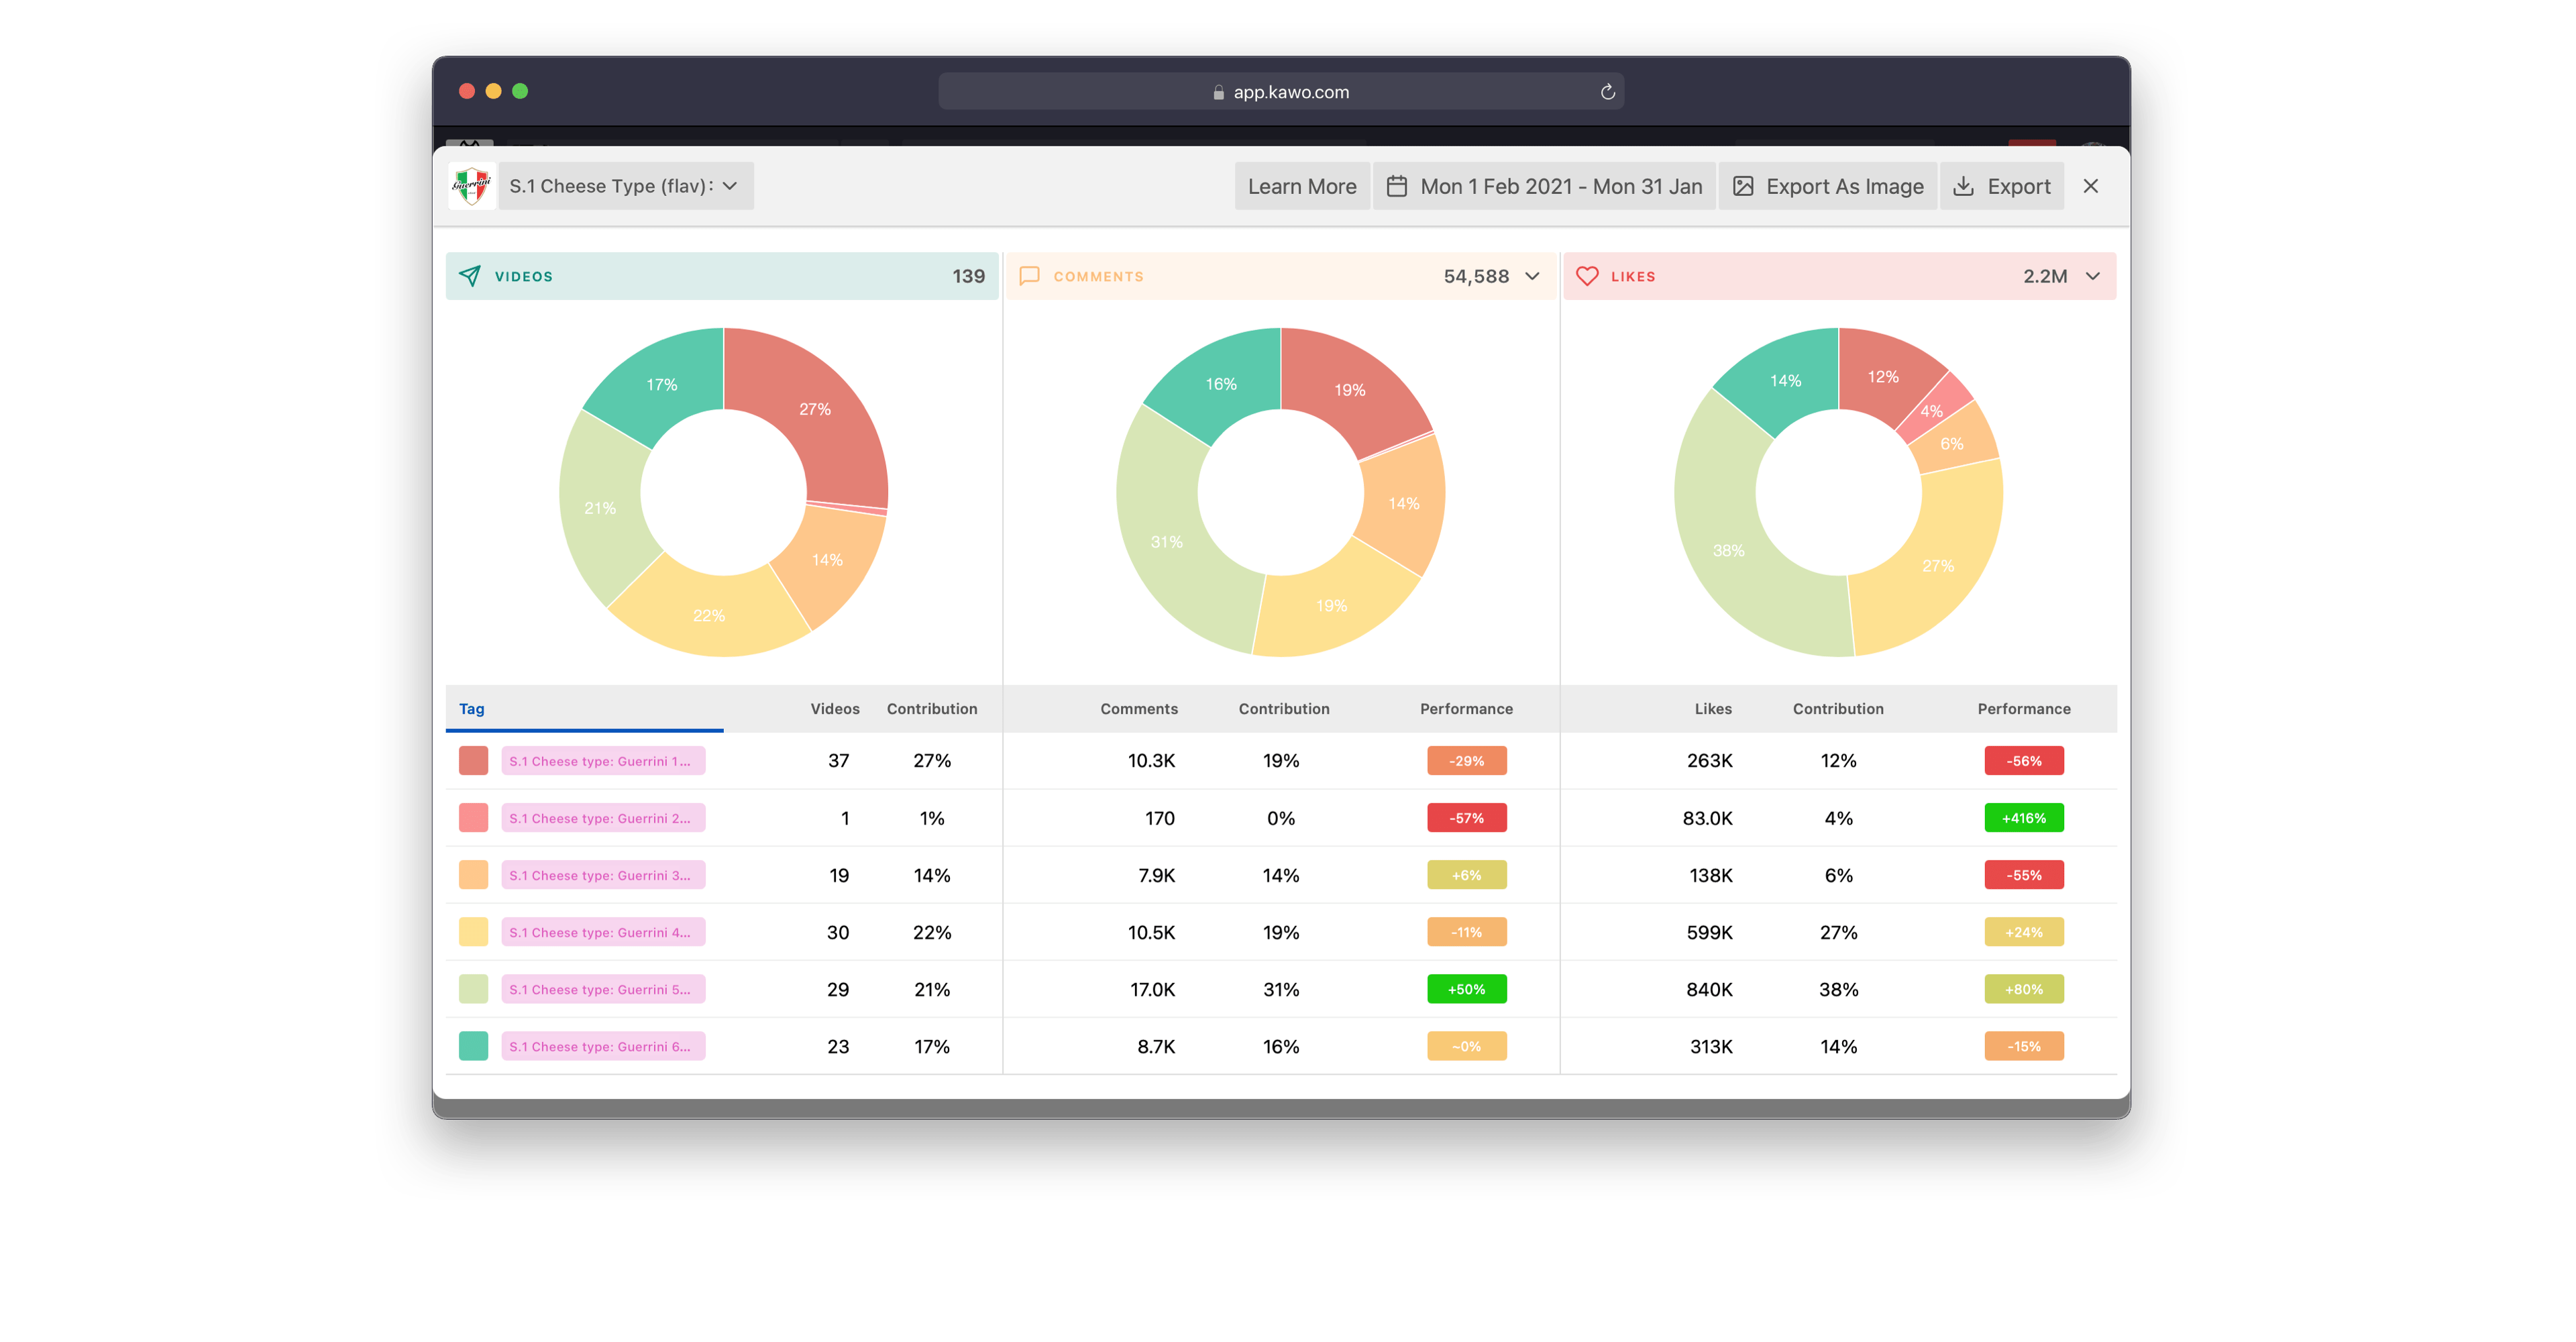This screenshot has width=2576, height=1342.
Task: Click the Learn More button
Action: coord(1302,186)
